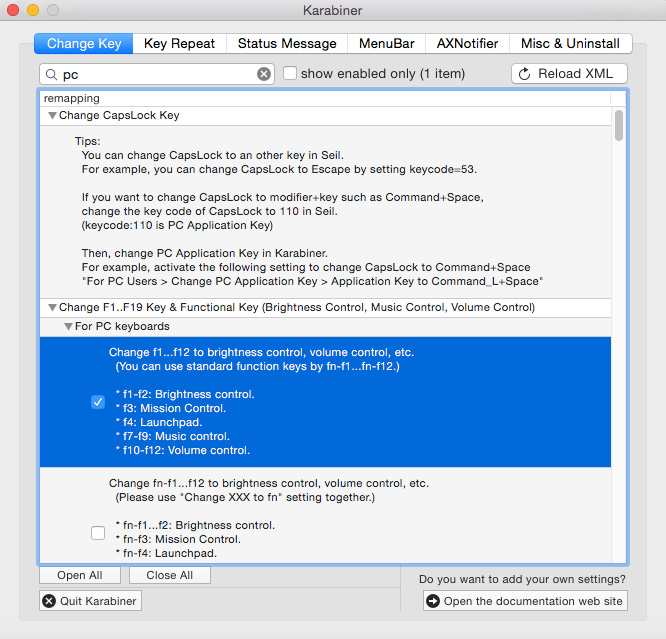This screenshot has width=666, height=639.
Task: Switch to the Change Key tab
Action: [x=84, y=43]
